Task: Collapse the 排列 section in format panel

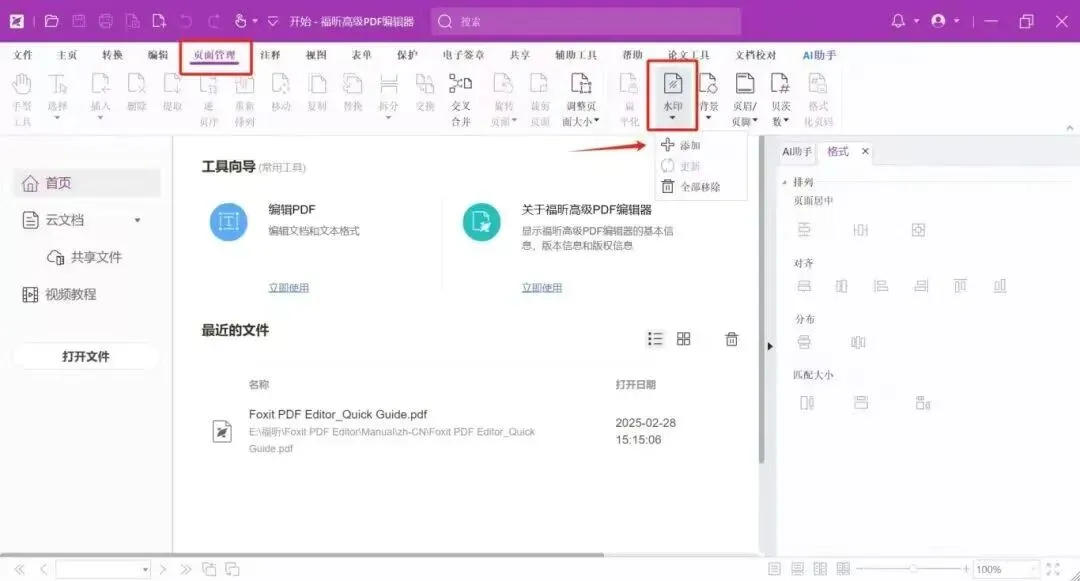Action: click(x=785, y=182)
